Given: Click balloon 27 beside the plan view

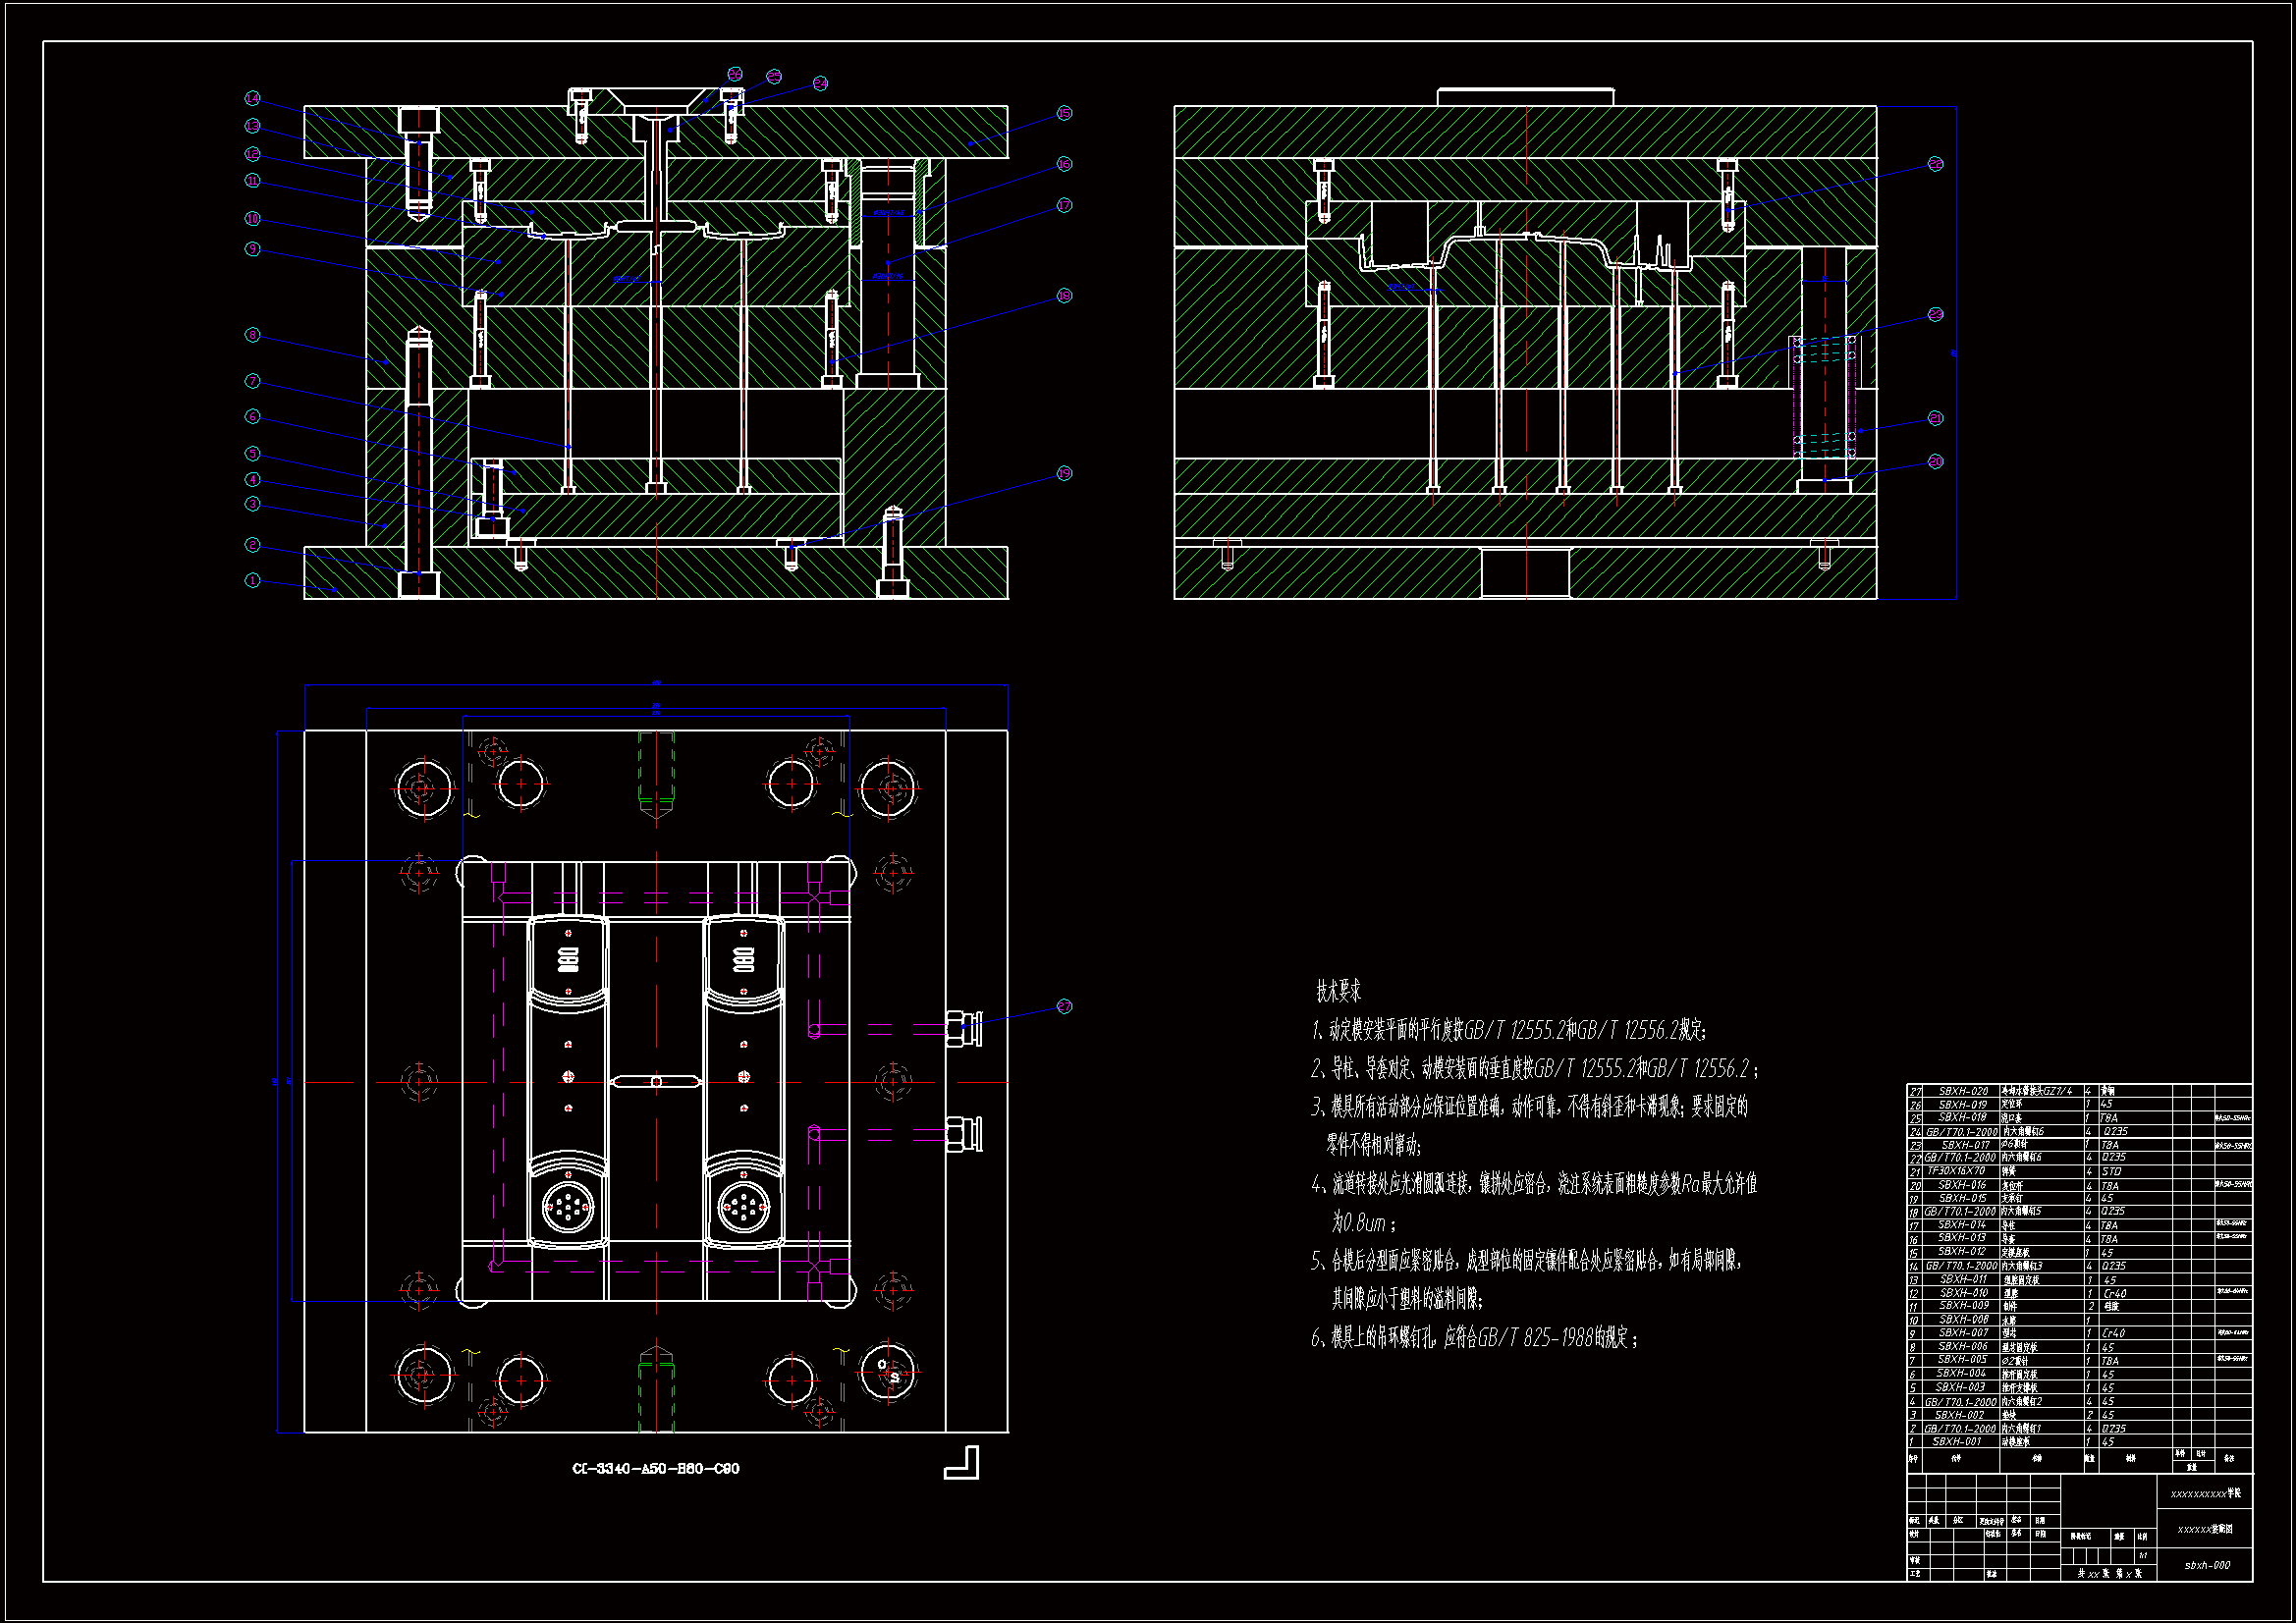Looking at the screenshot, I should coord(1064,1006).
